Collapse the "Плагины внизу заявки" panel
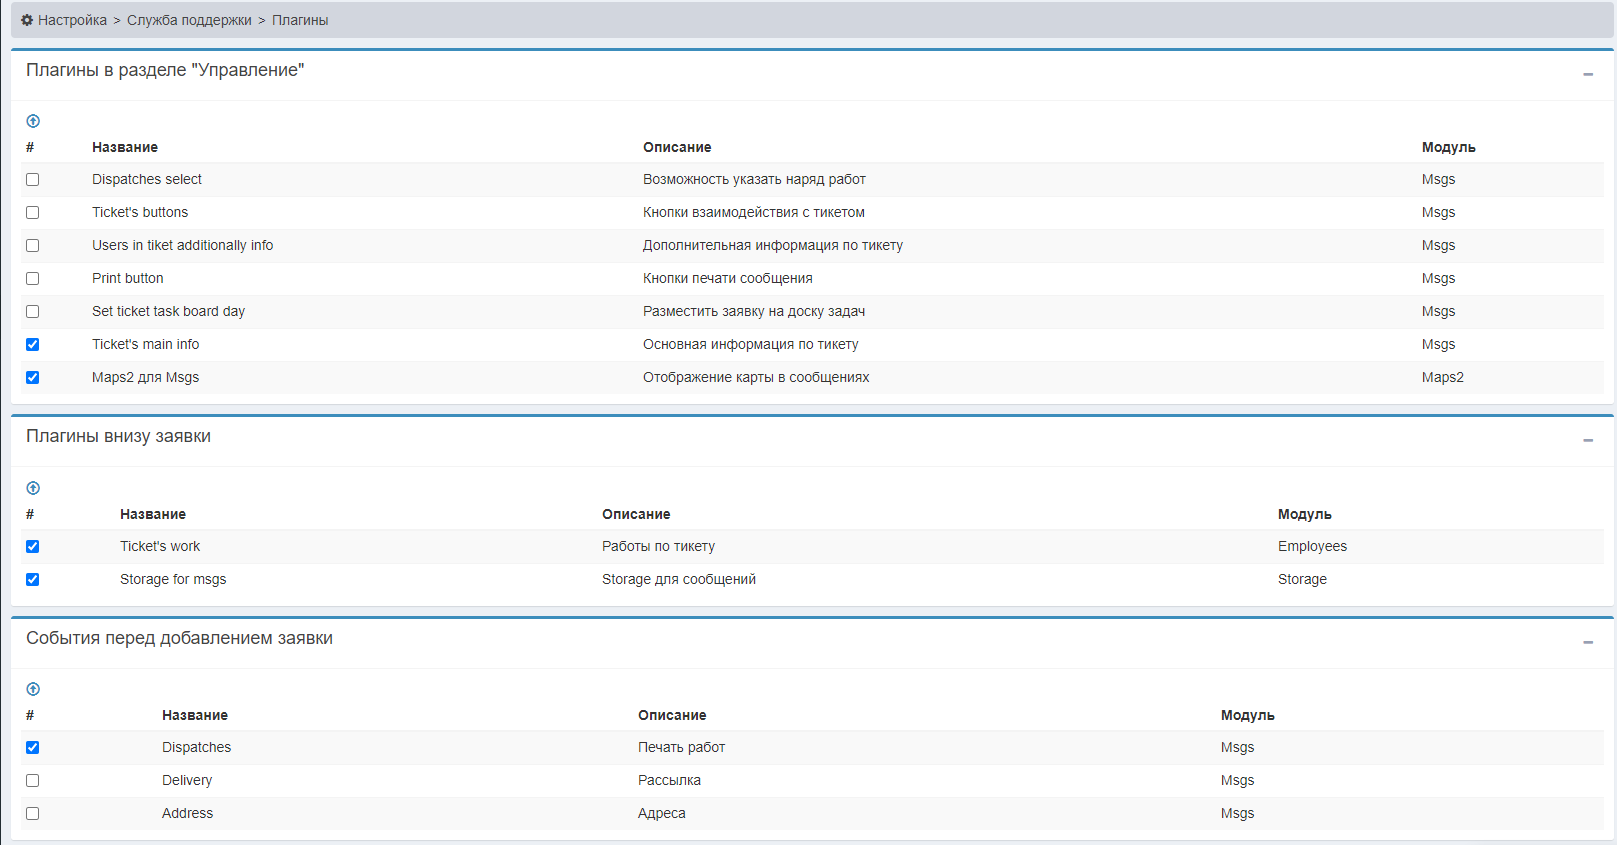This screenshot has width=1617, height=845. coord(1587,440)
